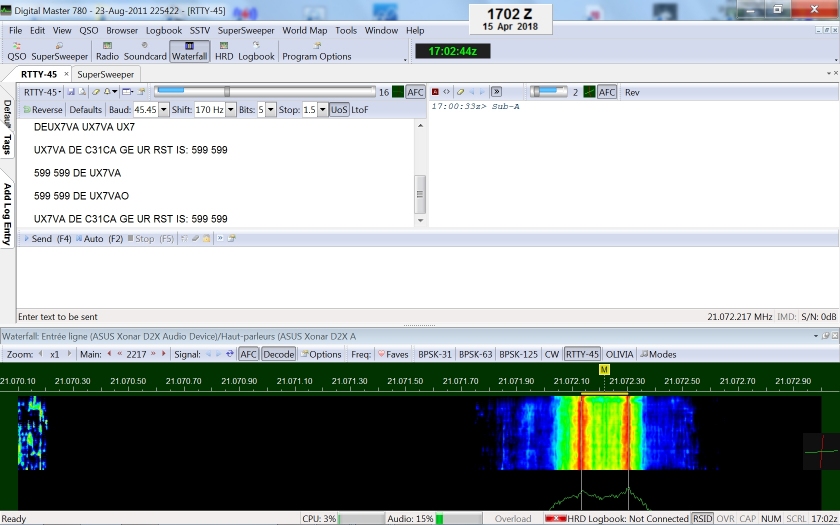This screenshot has width=840, height=525.
Task: Toggle the Decode button
Action: tap(279, 354)
